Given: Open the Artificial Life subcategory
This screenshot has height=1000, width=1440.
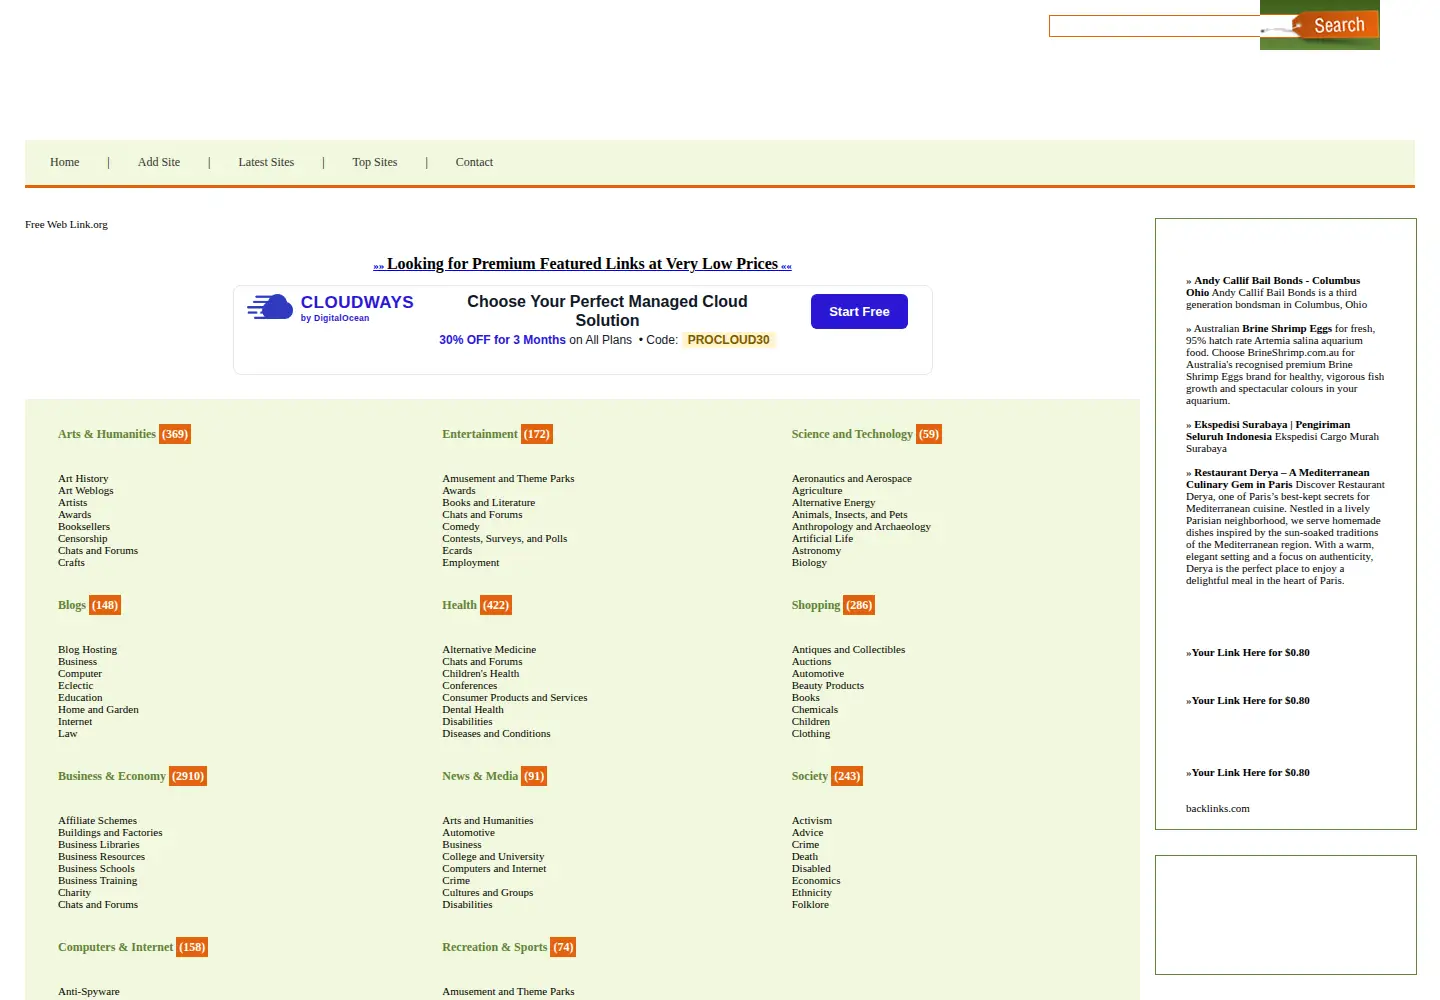Looking at the screenshot, I should [x=823, y=539].
